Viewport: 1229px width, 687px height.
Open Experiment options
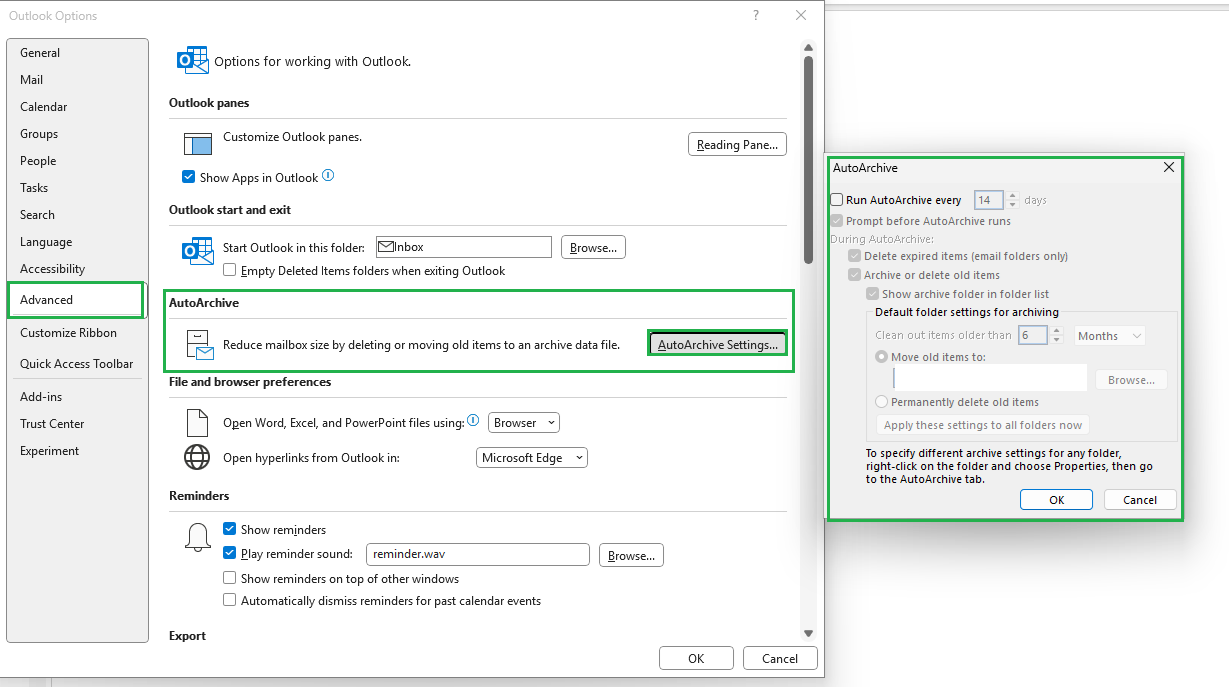(77, 451)
